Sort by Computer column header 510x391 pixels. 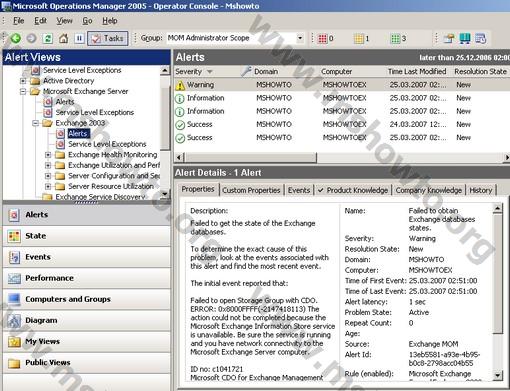point(351,72)
